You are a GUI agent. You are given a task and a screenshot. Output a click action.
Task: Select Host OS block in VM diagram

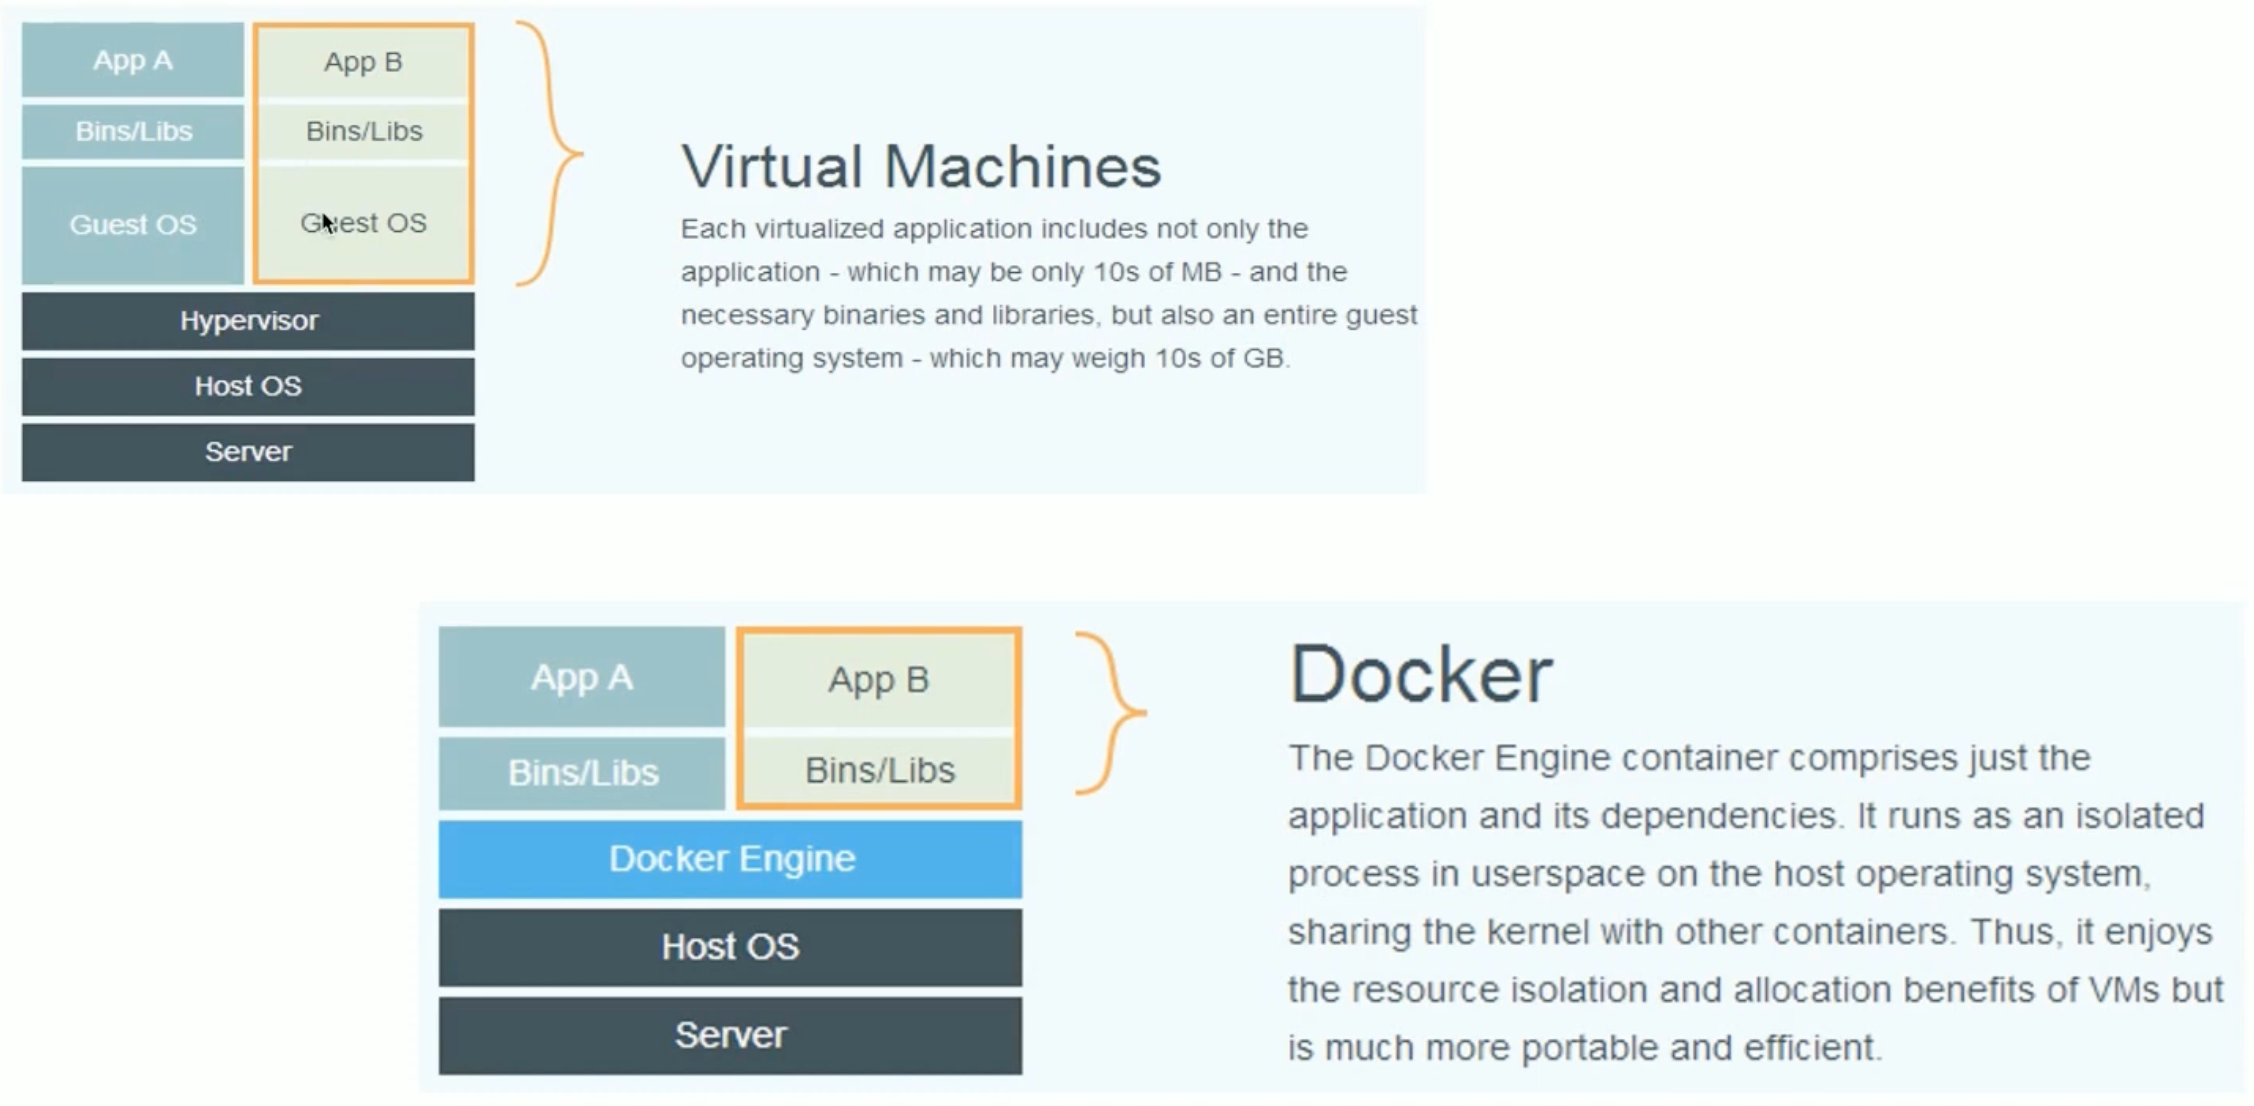click(x=248, y=386)
